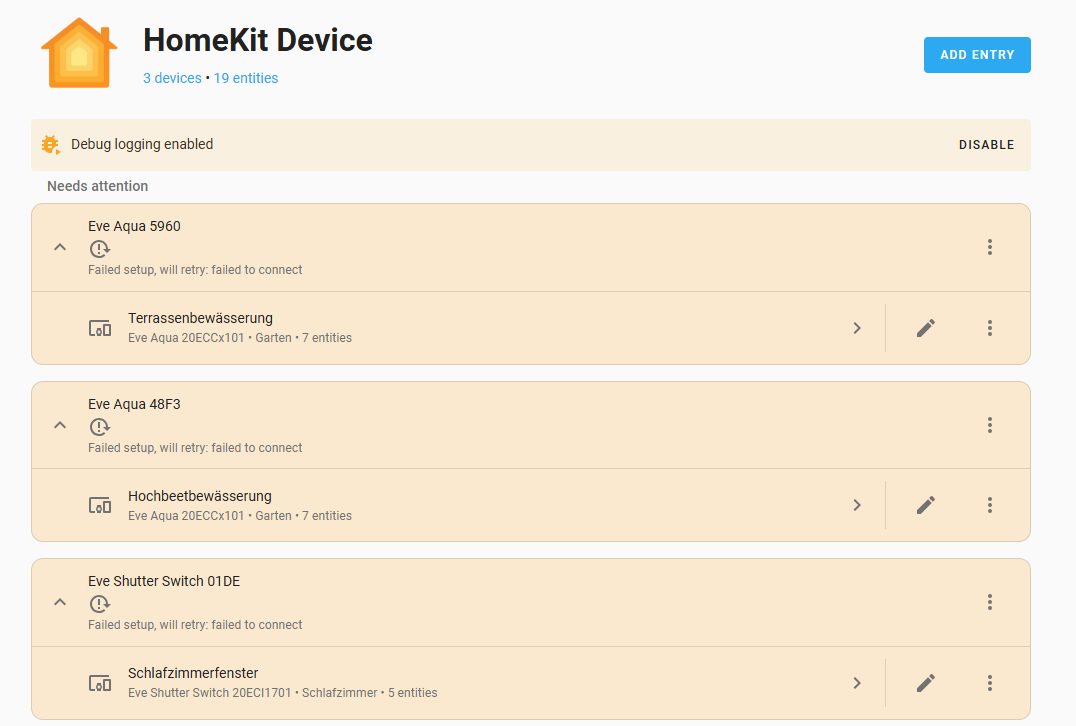This screenshot has height=726, width=1076.
Task: Open Schlafzimmerfenster device details via chevron
Action: point(857,683)
